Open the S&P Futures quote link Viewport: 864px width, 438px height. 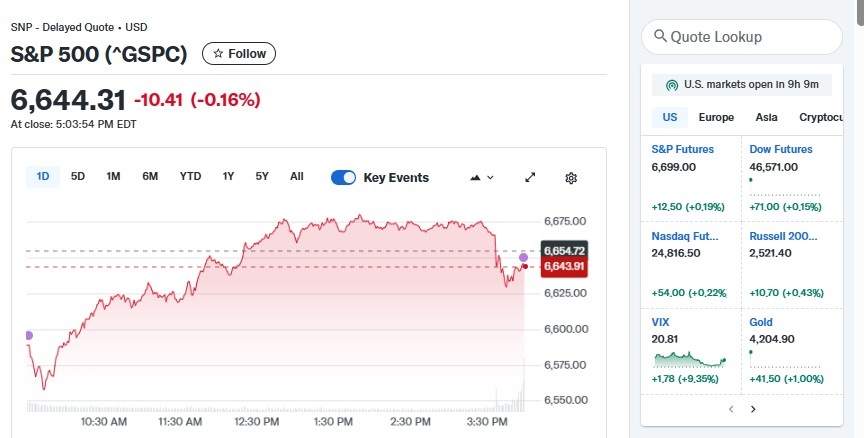pyautogui.click(x=683, y=149)
